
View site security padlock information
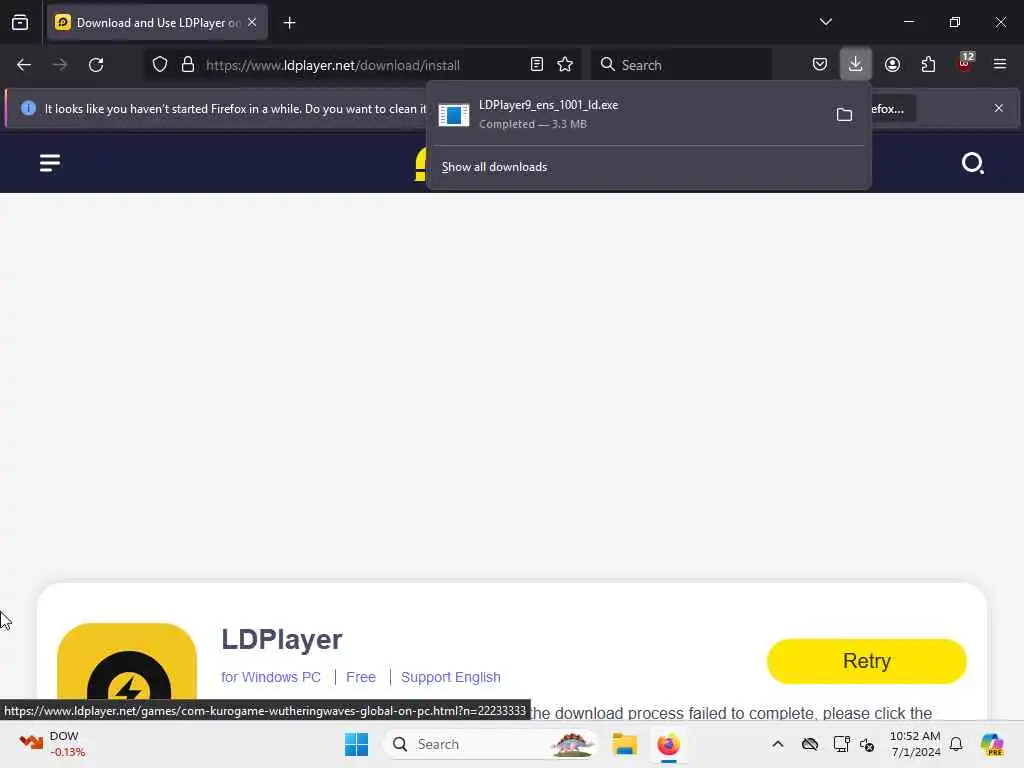[188, 65]
